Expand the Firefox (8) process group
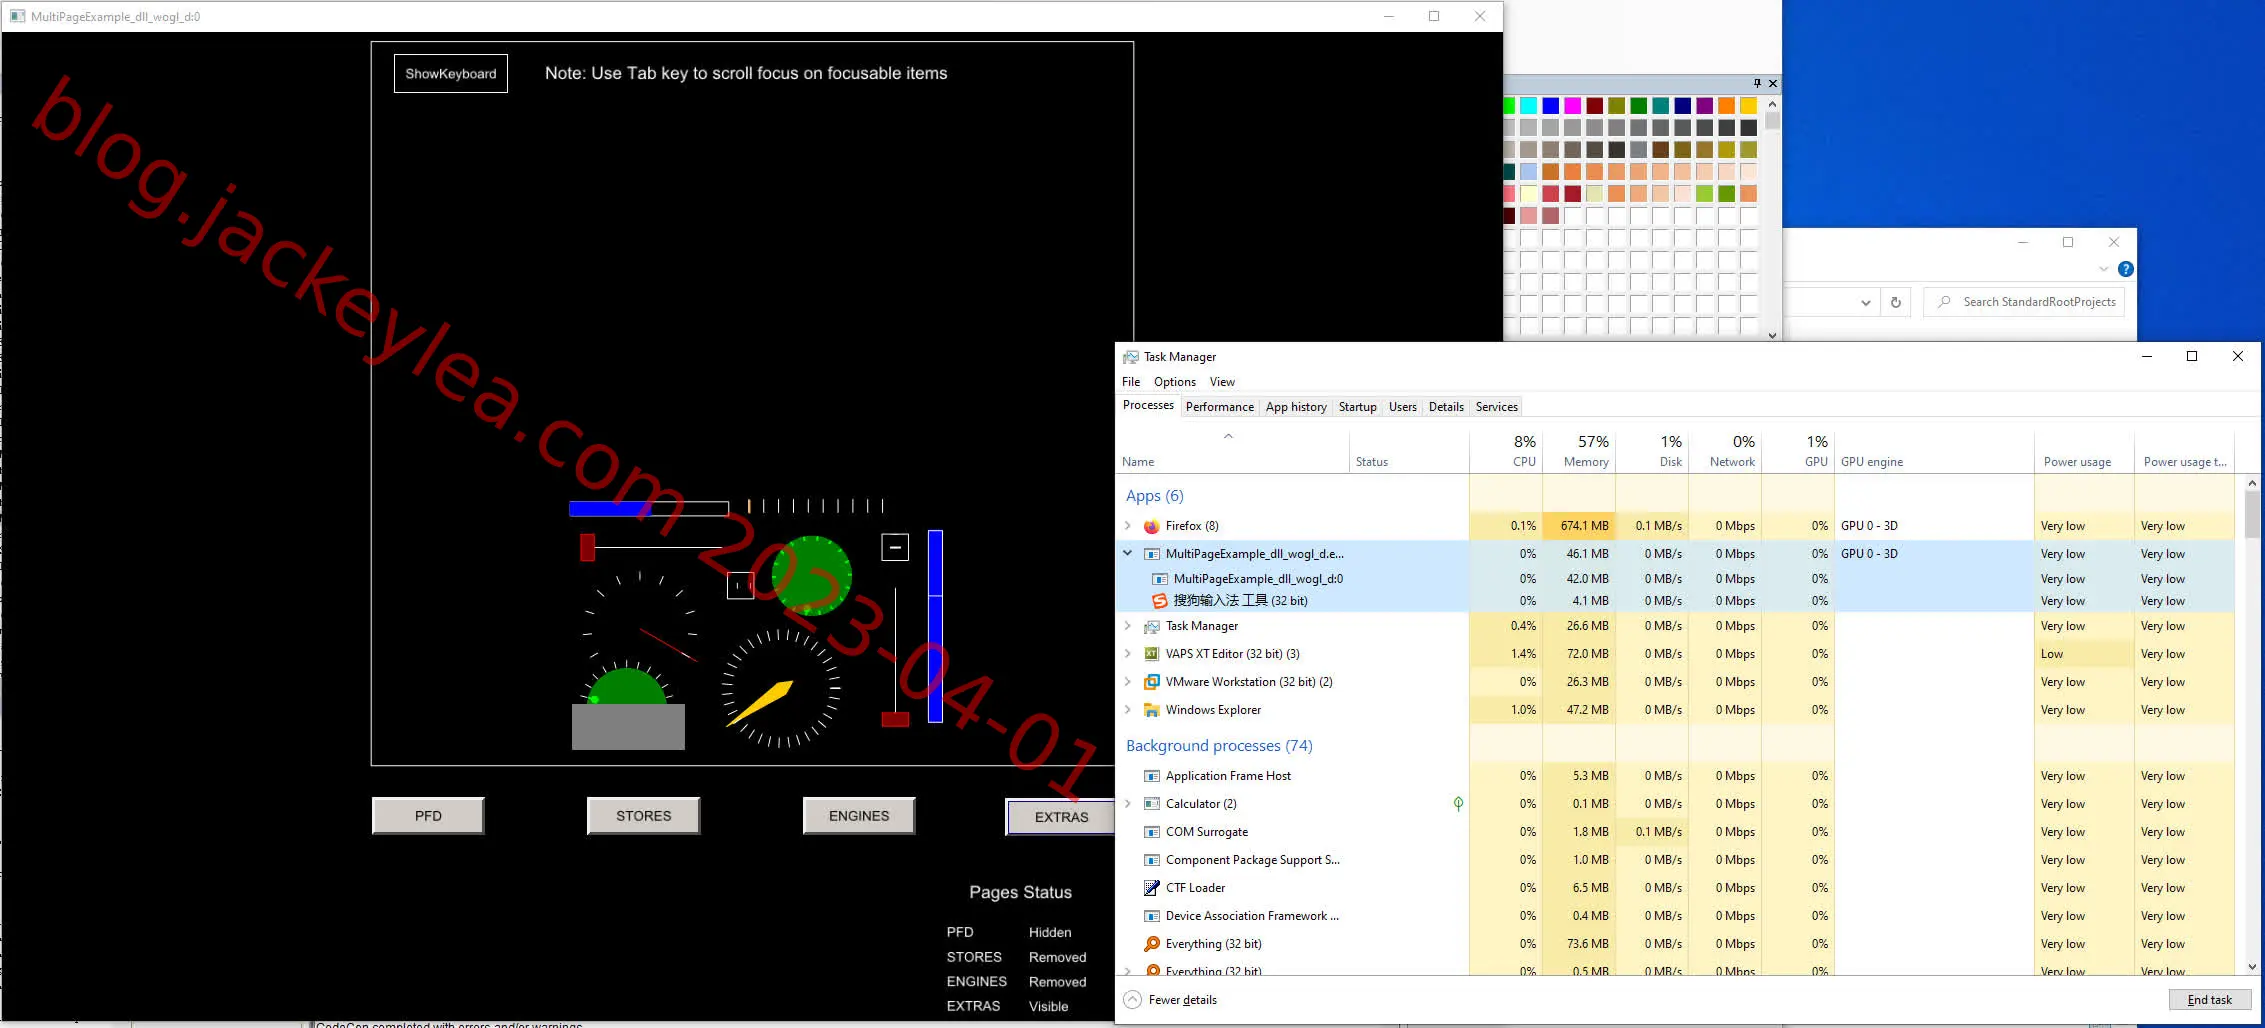2265x1028 pixels. (1128, 526)
